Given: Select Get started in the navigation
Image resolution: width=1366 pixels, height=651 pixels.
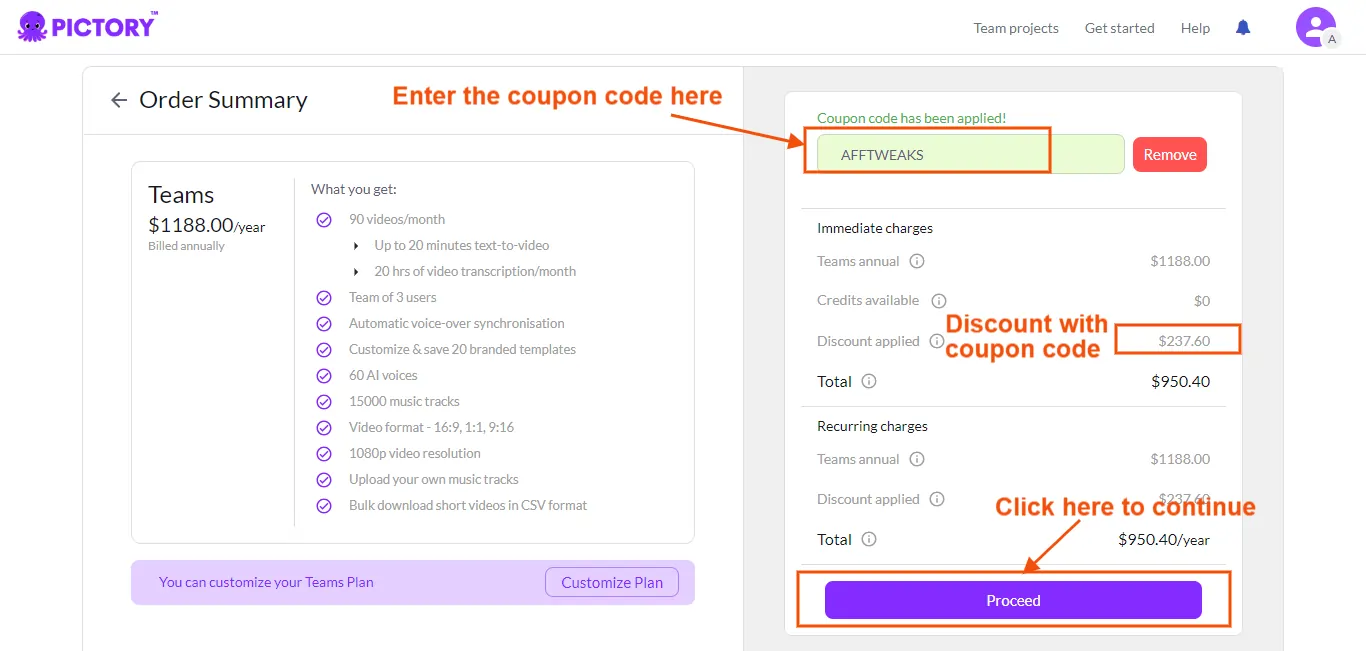Looking at the screenshot, I should [1119, 28].
